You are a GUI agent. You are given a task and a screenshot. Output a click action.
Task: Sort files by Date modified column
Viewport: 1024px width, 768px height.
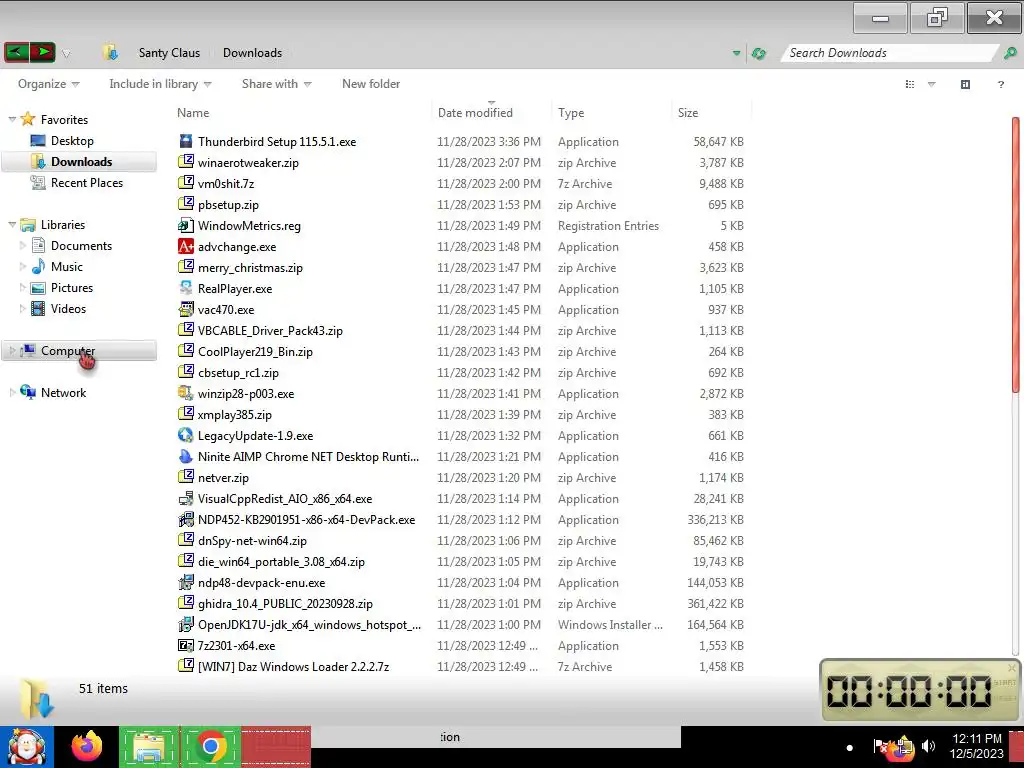point(491,112)
